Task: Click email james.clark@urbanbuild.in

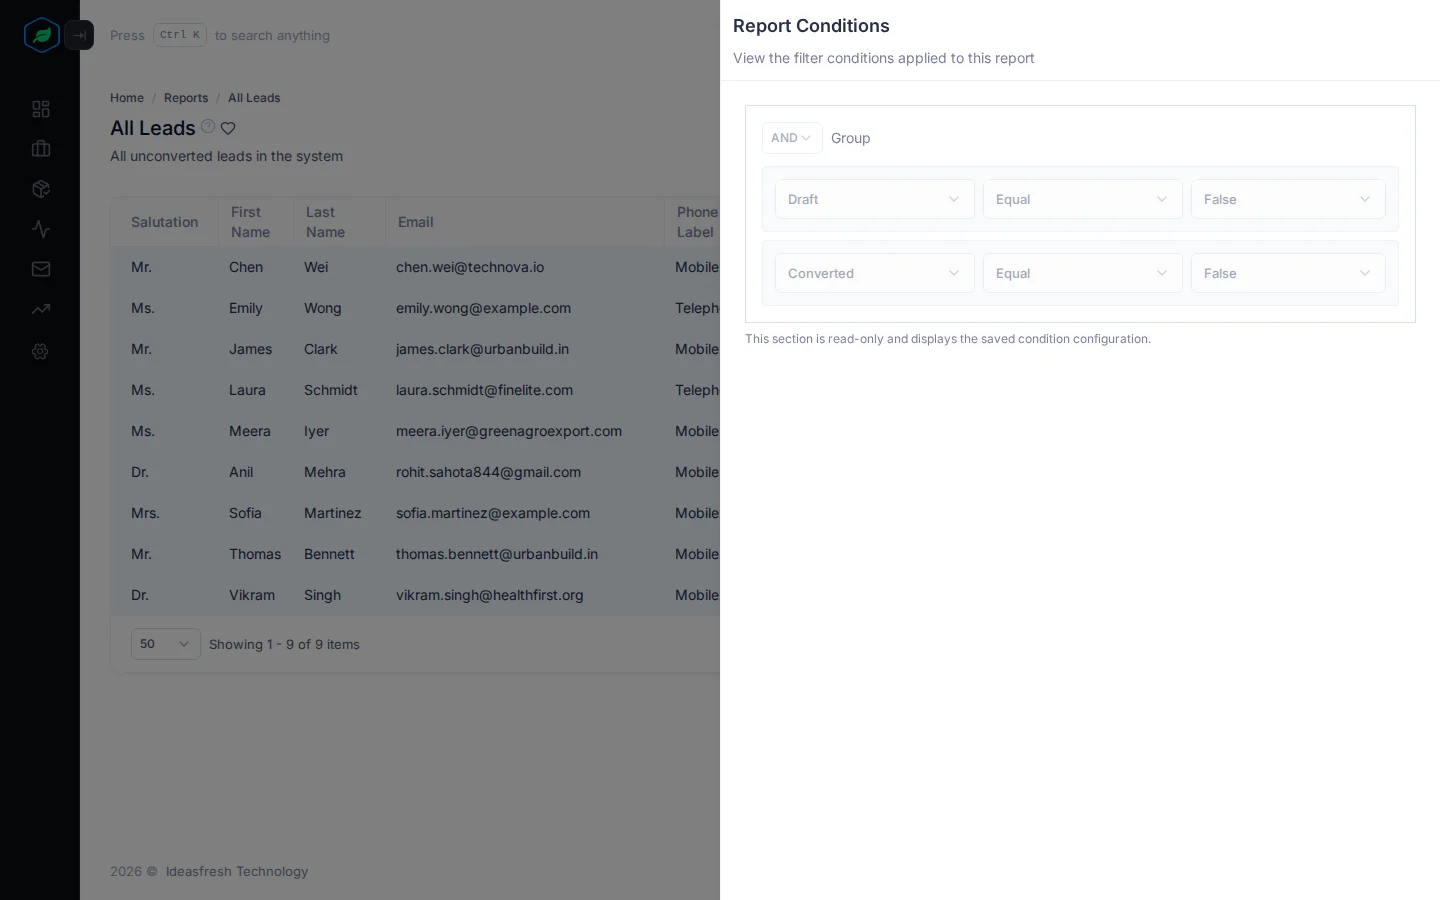Action: pyautogui.click(x=482, y=349)
